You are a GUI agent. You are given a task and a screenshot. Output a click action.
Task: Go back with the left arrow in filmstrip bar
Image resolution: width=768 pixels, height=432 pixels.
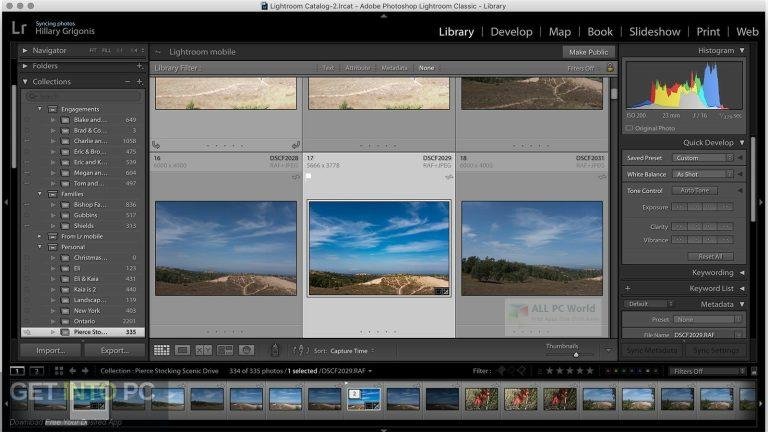[x=72, y=371]
